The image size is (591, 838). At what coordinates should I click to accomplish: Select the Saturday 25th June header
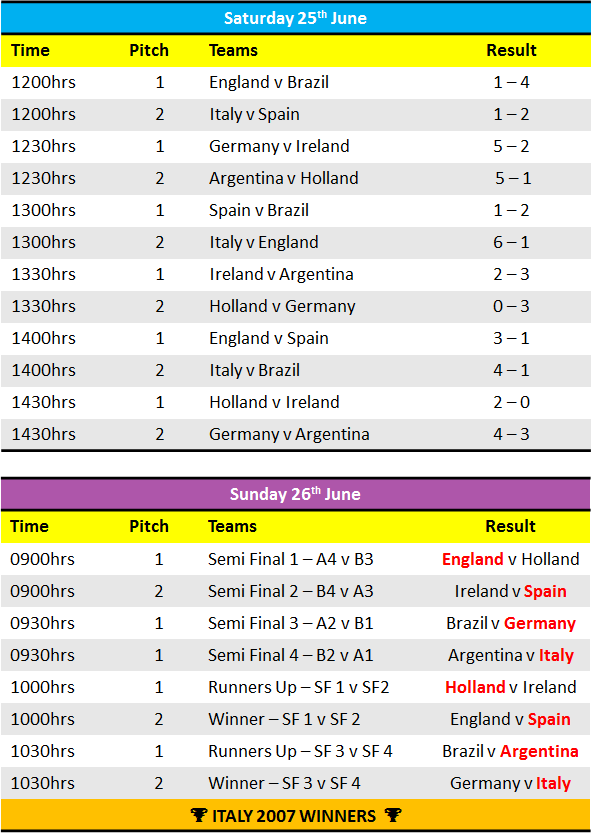296,18
